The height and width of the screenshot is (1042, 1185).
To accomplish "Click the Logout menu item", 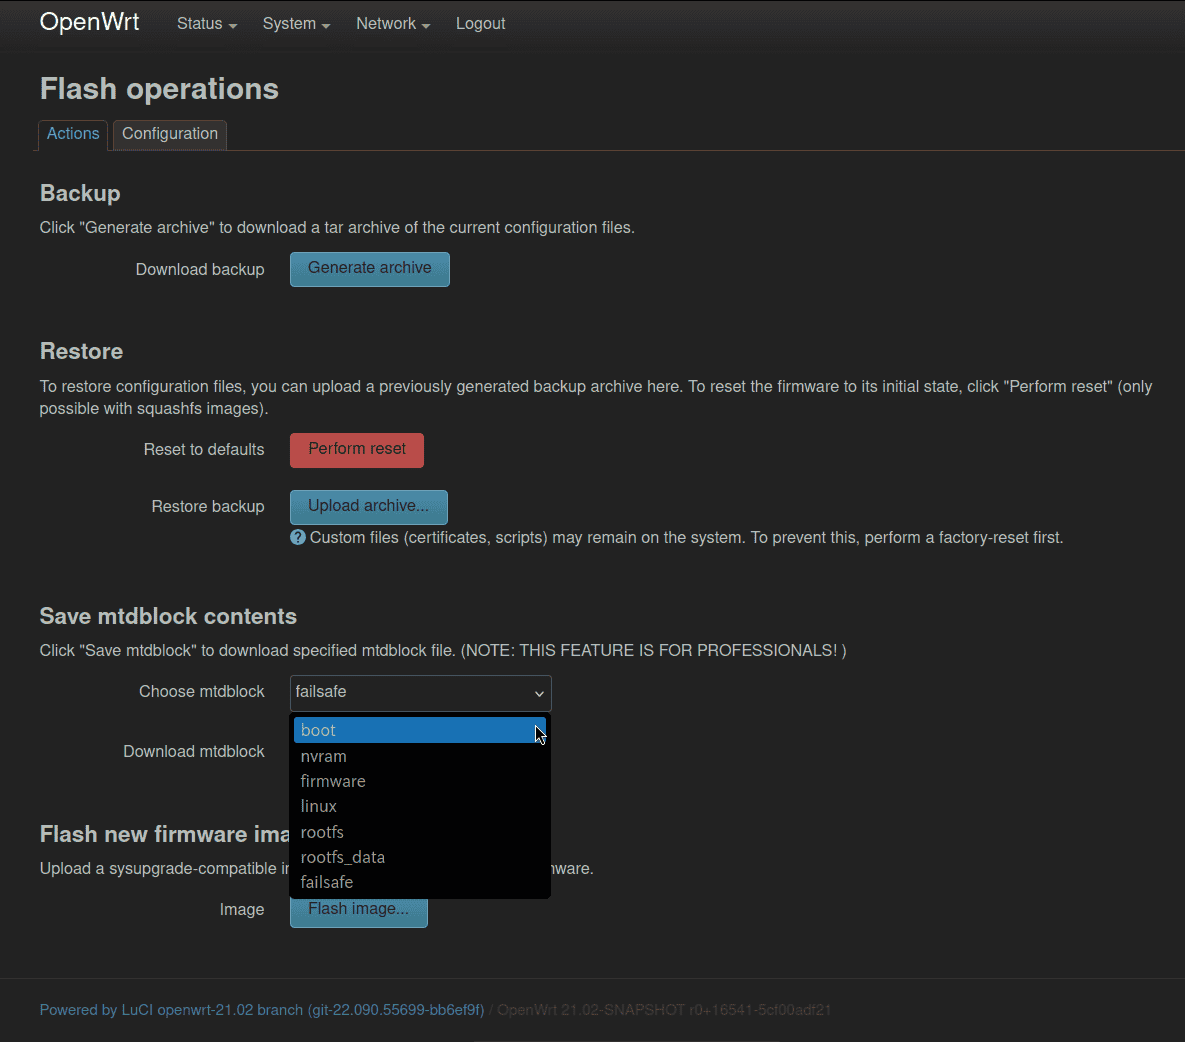I will click(x=480, y=23).
